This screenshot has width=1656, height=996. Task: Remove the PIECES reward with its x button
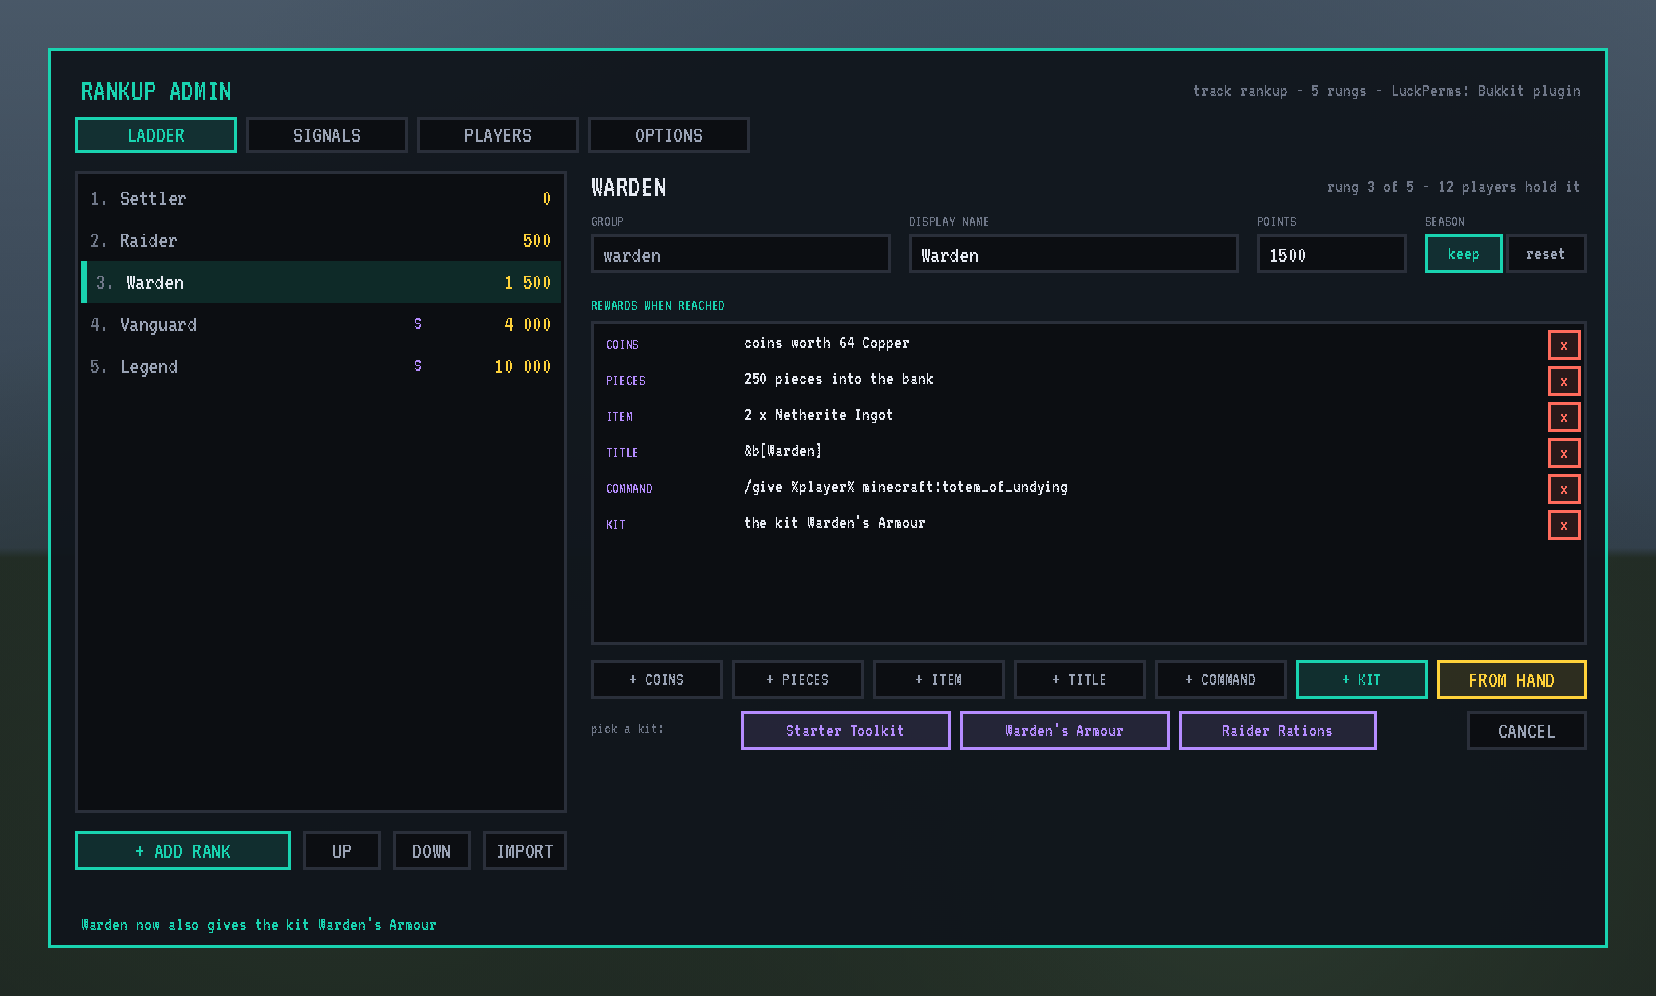pyautogui.click(x=1564, y=381)
